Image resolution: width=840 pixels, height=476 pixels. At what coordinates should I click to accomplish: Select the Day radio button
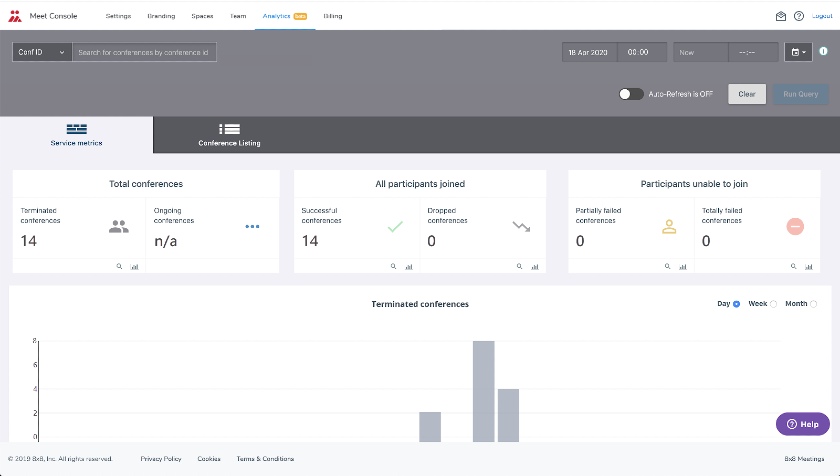click(737, 304)
